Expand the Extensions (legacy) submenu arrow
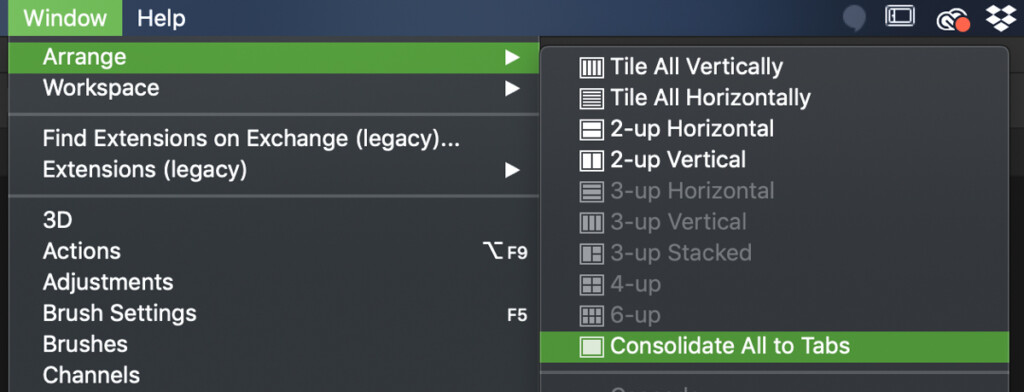Screen dimensions: 1024x392 pyautogui.click(x=512, y=171)
